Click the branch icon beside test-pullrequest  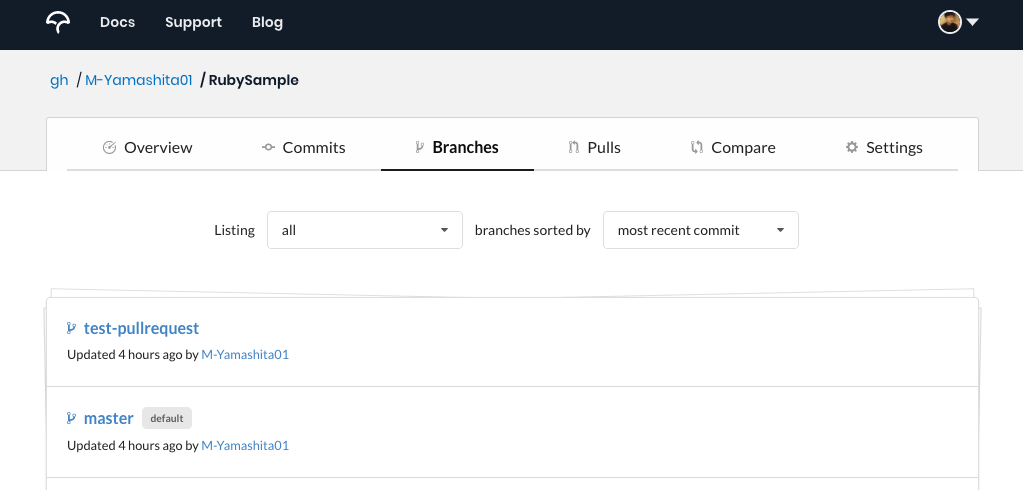[x=72, y=328]
